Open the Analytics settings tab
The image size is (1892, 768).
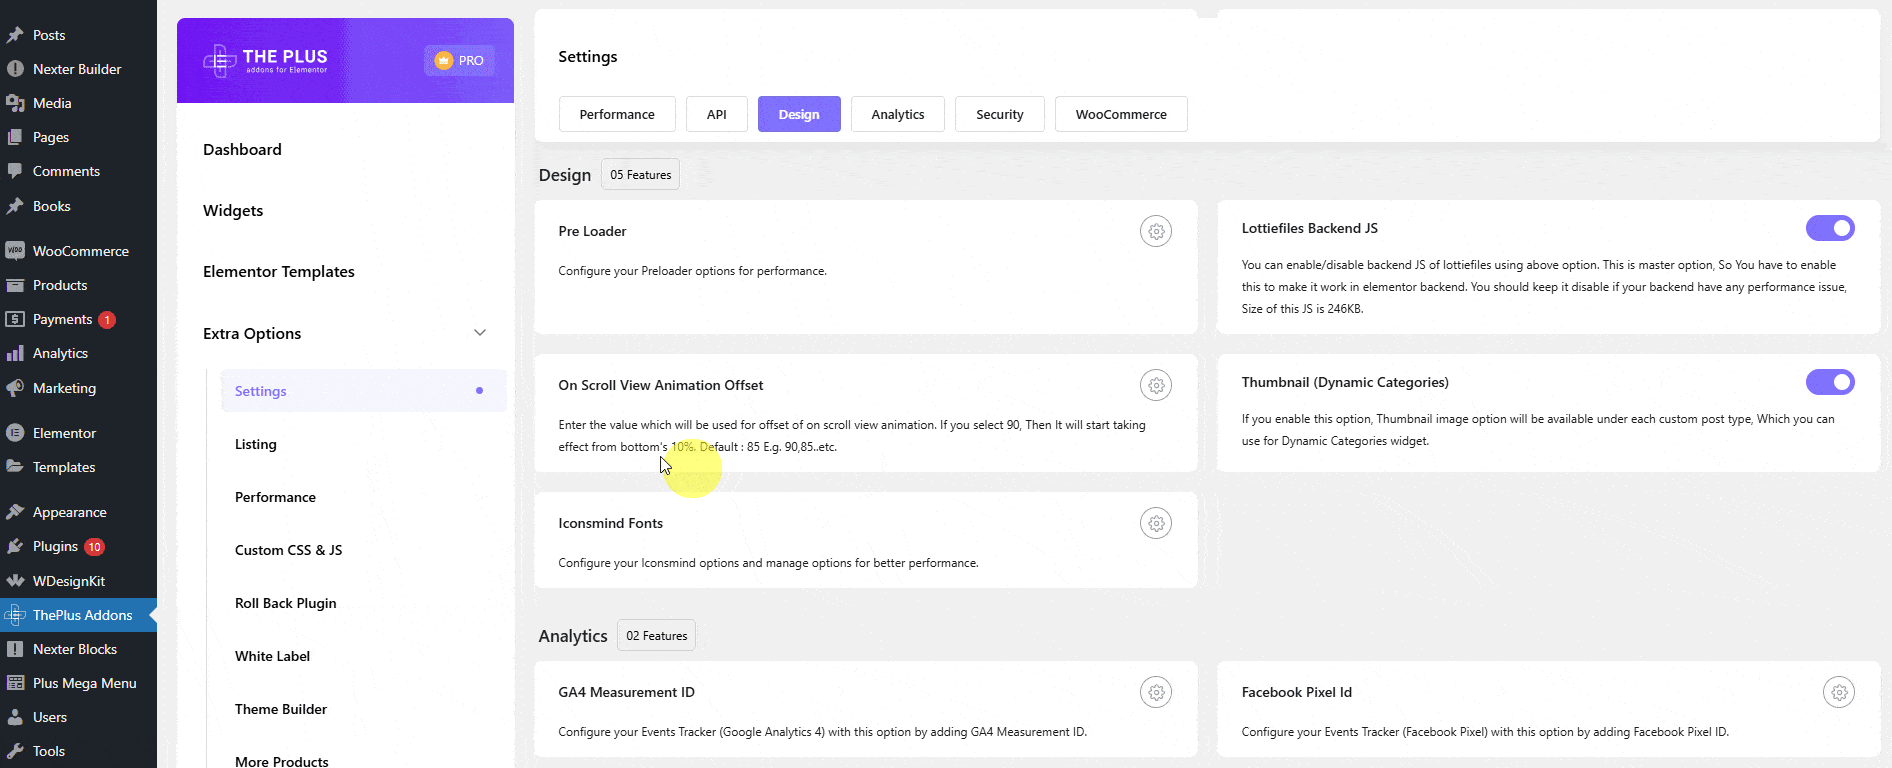[898, 114]
